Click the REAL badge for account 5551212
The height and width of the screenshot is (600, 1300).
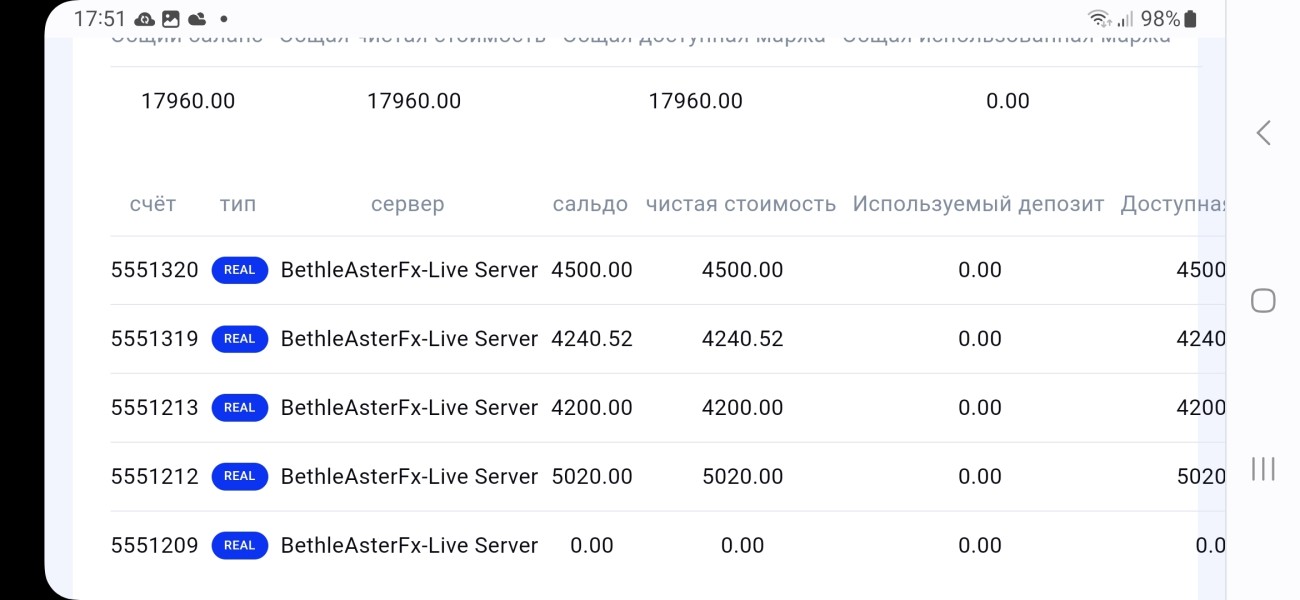(x=240, y=476)
